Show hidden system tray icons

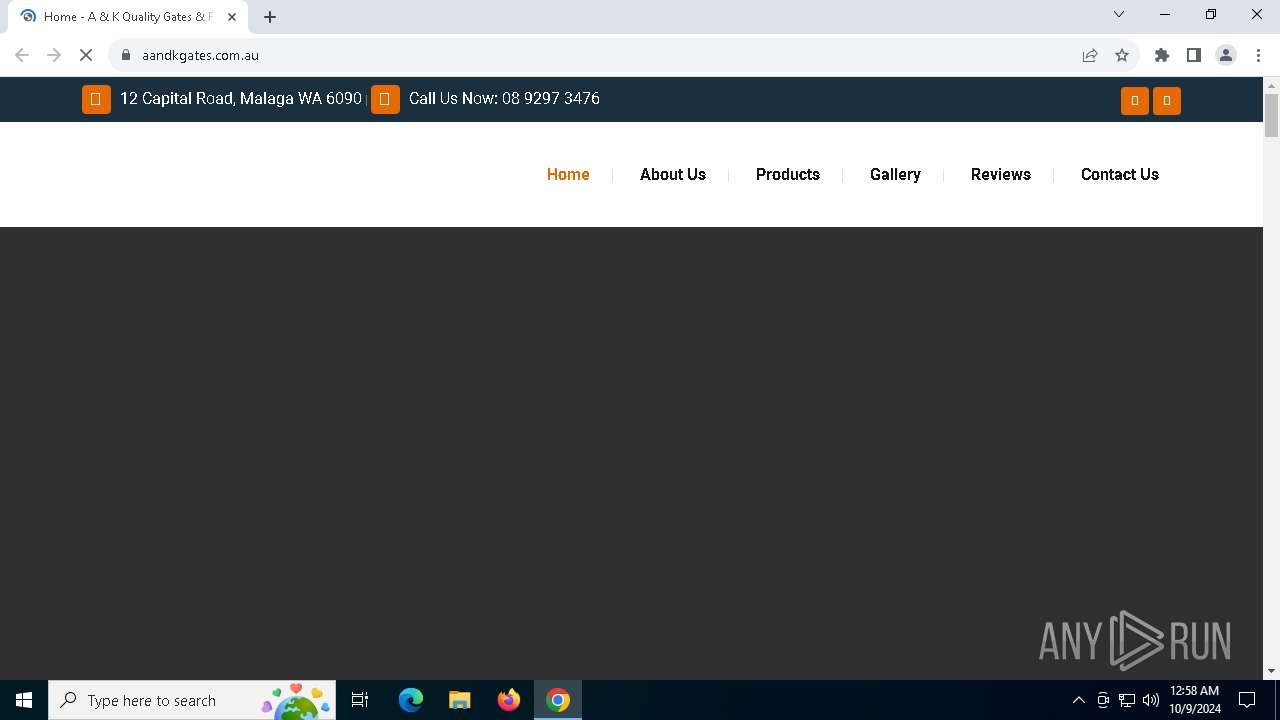tap(1078, 700)
